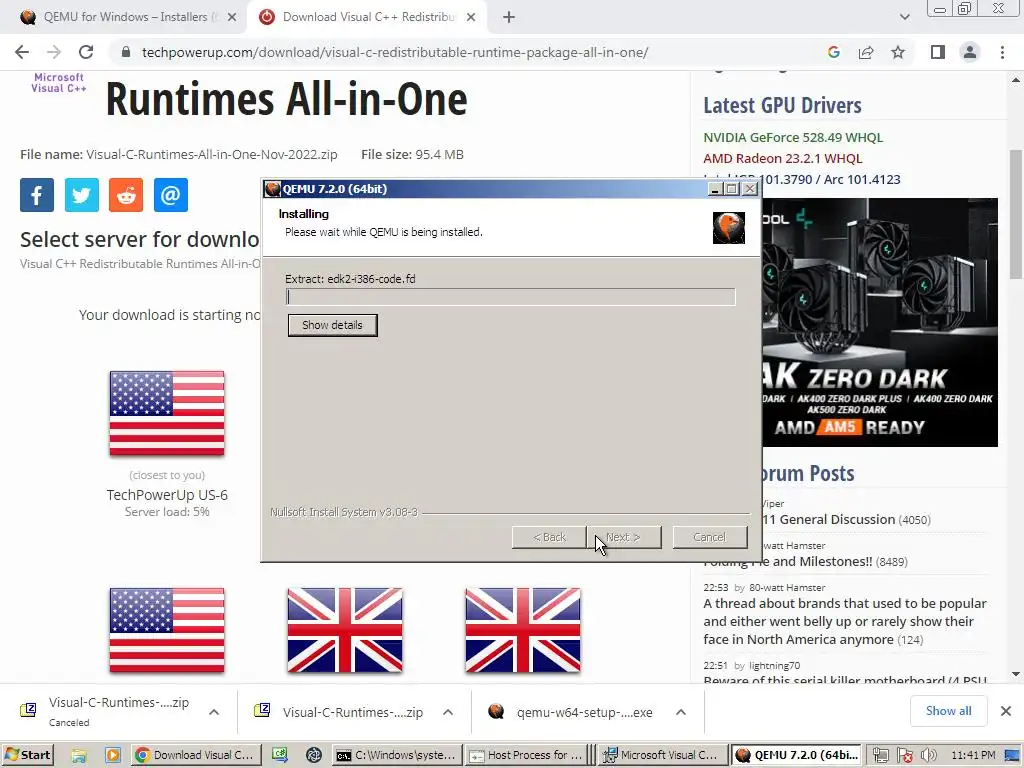Click the QEMU install progress bar

tap(511, 297)
